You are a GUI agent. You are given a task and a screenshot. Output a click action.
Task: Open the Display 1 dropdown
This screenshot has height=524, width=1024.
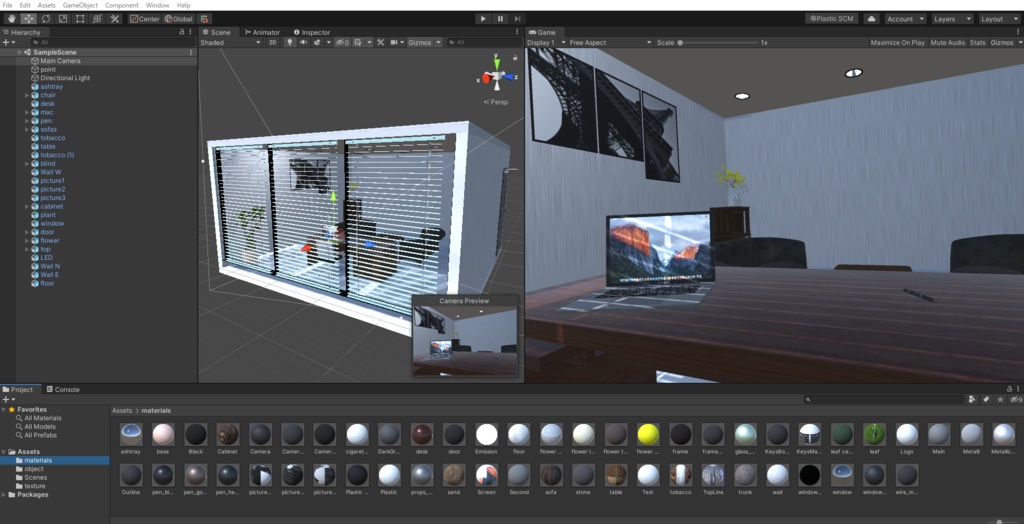click(x=546, y=42)
